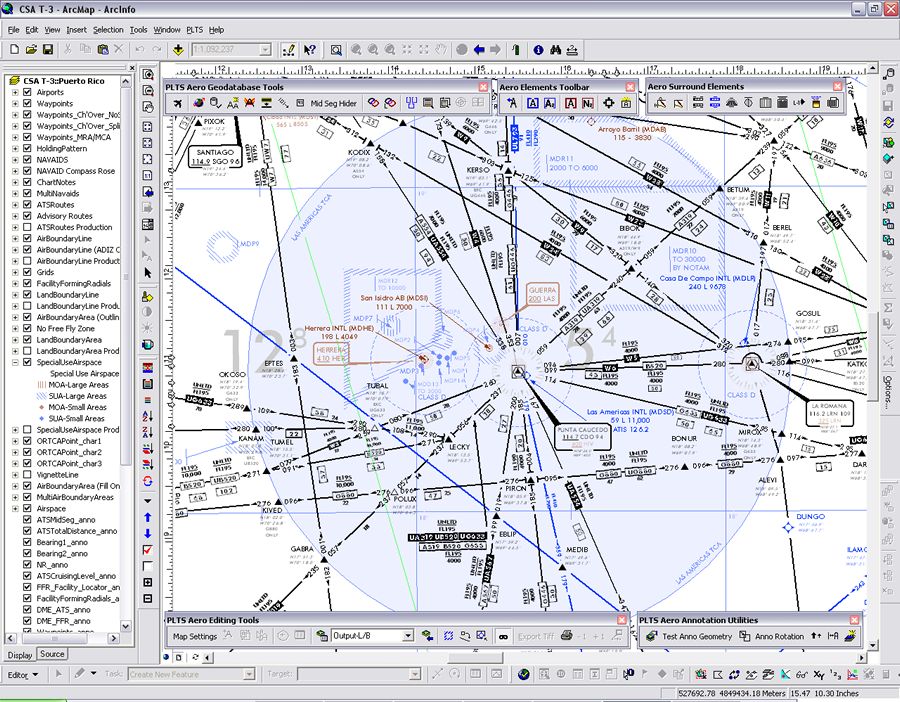Click the Add Data toolbar icon
The width and height of the screenshot is (900, 702).
pos(178,49)
